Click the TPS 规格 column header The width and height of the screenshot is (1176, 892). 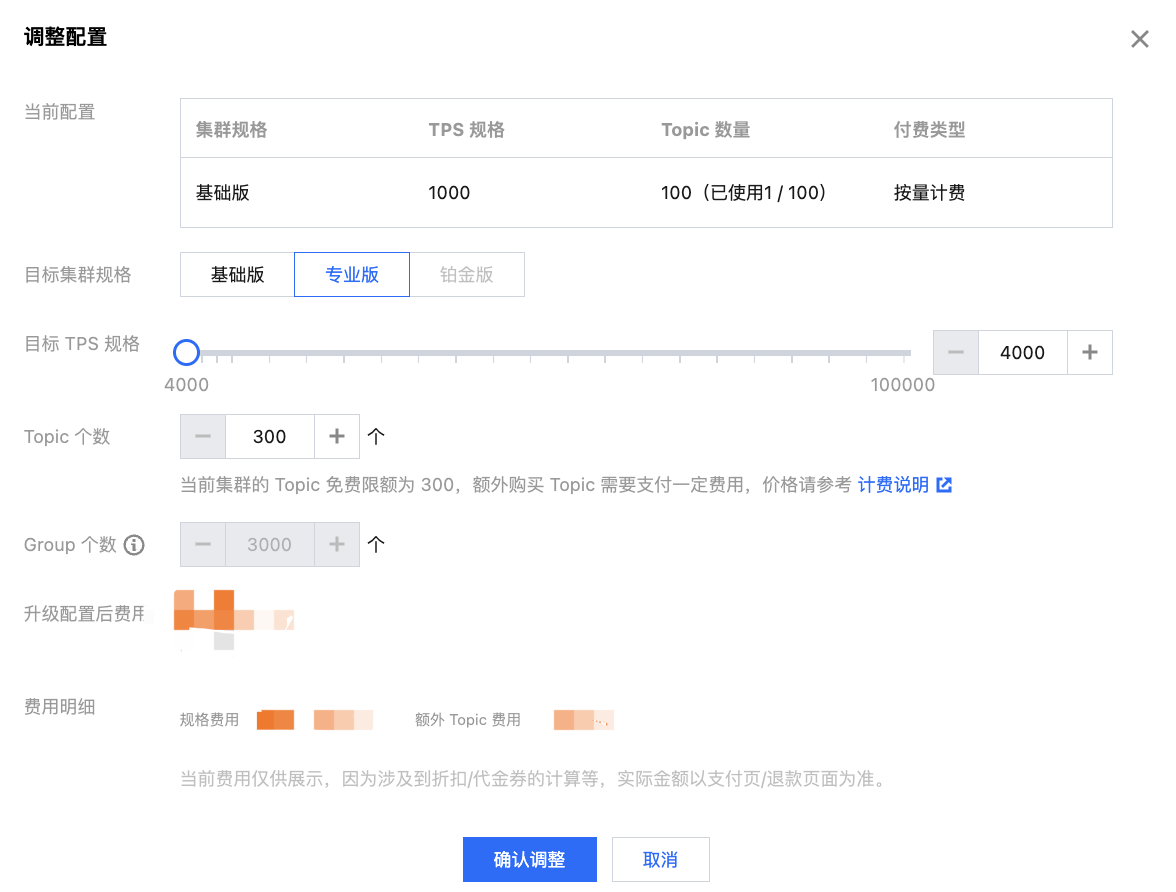coord(466,130)
